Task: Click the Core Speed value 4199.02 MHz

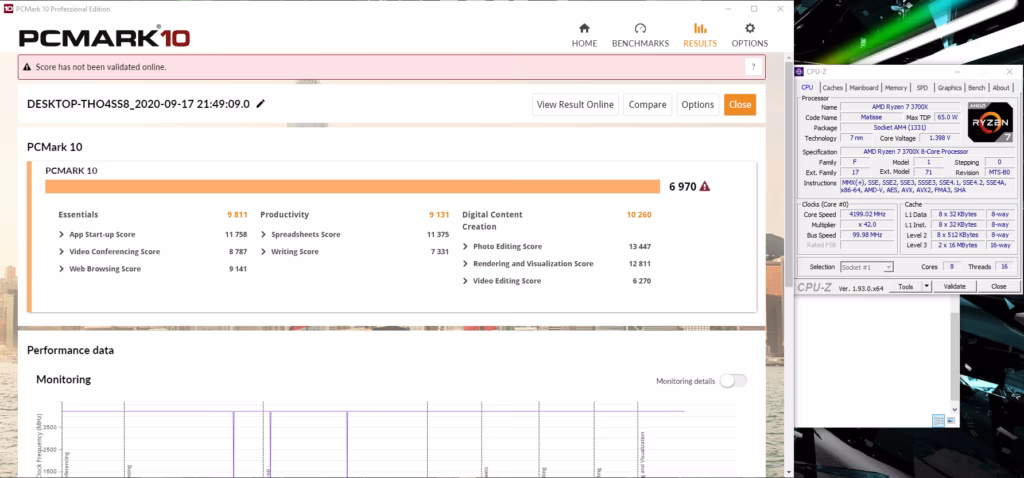Action: click(x=869, y=214)
